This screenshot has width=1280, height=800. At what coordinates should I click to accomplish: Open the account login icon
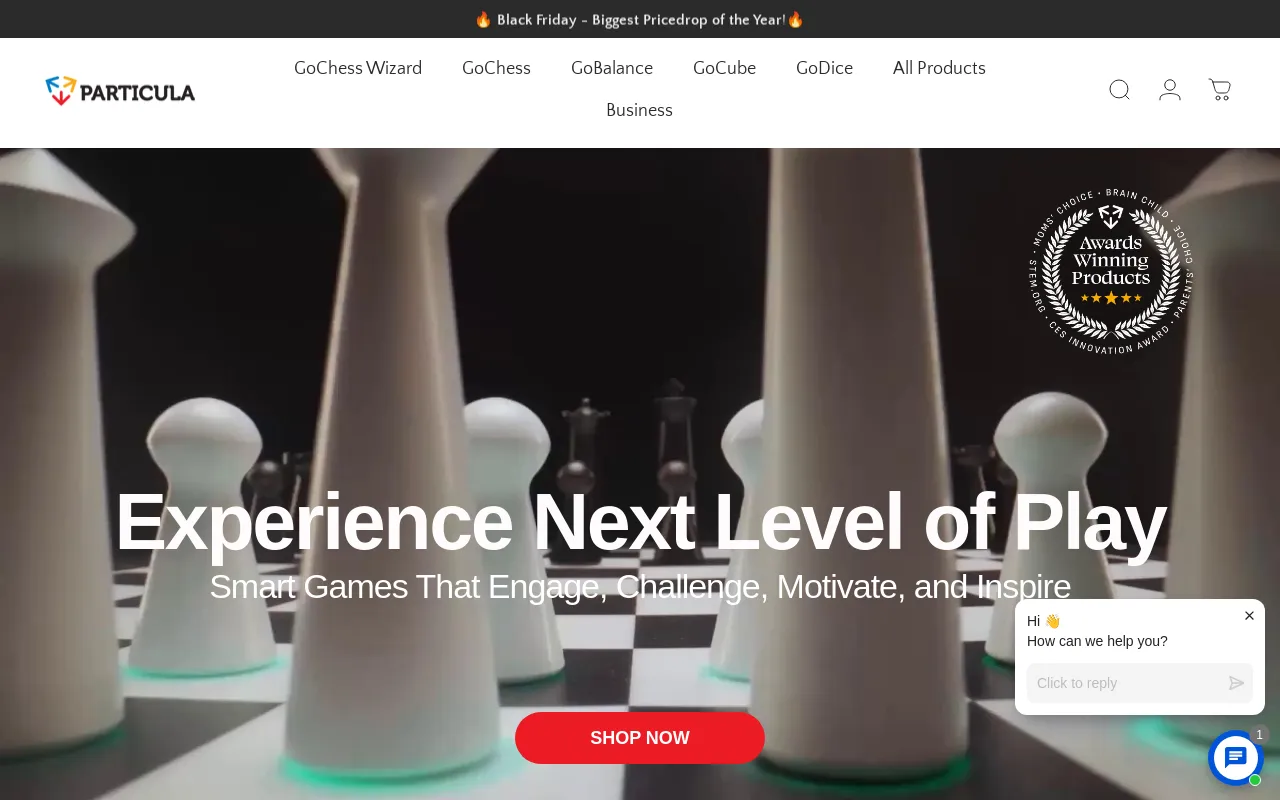pos(1170,90)
